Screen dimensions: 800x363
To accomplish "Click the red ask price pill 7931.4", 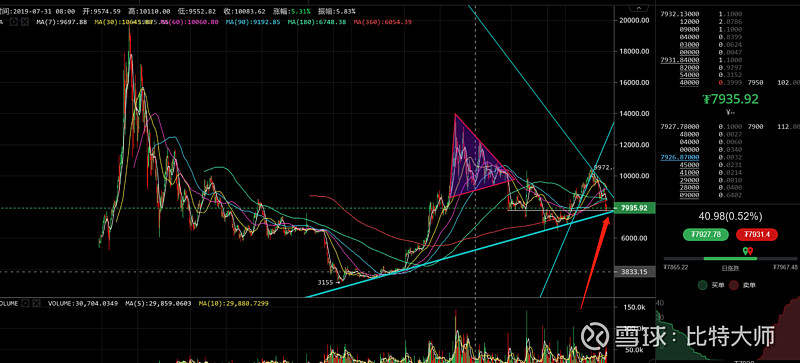I will pos(757,234).
